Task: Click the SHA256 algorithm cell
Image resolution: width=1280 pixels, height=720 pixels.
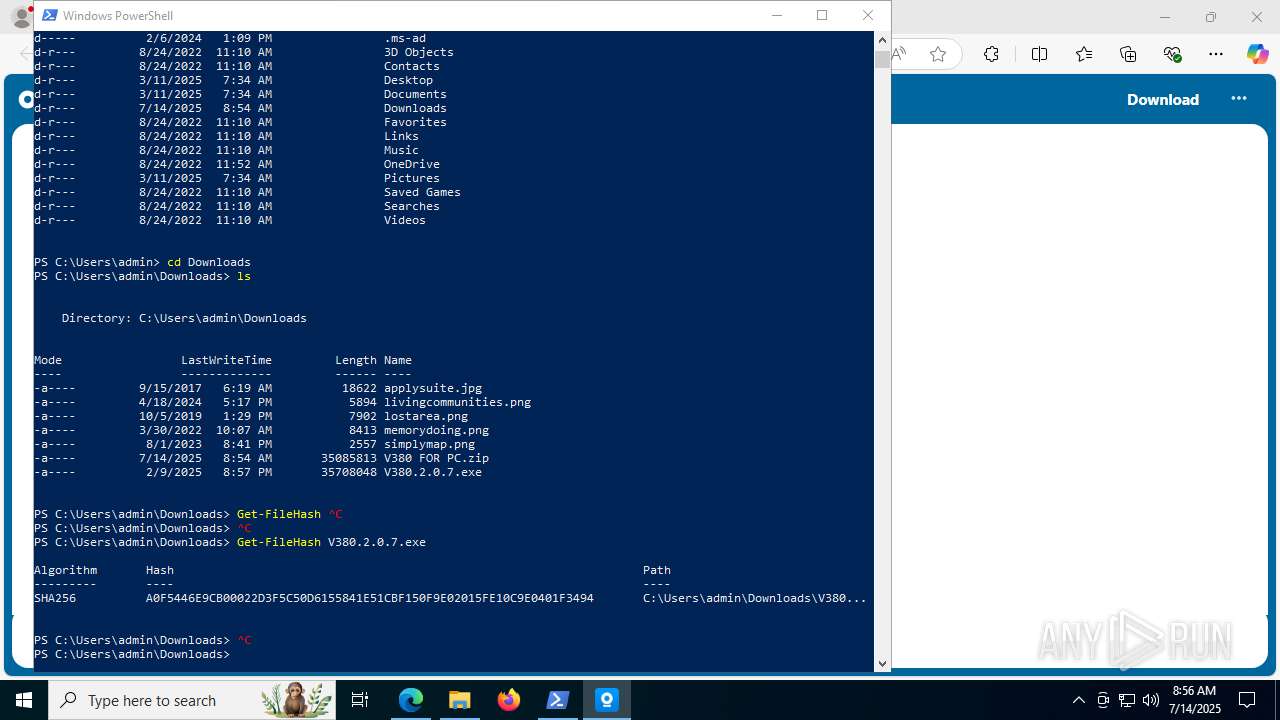Action: tap(55, 598)
